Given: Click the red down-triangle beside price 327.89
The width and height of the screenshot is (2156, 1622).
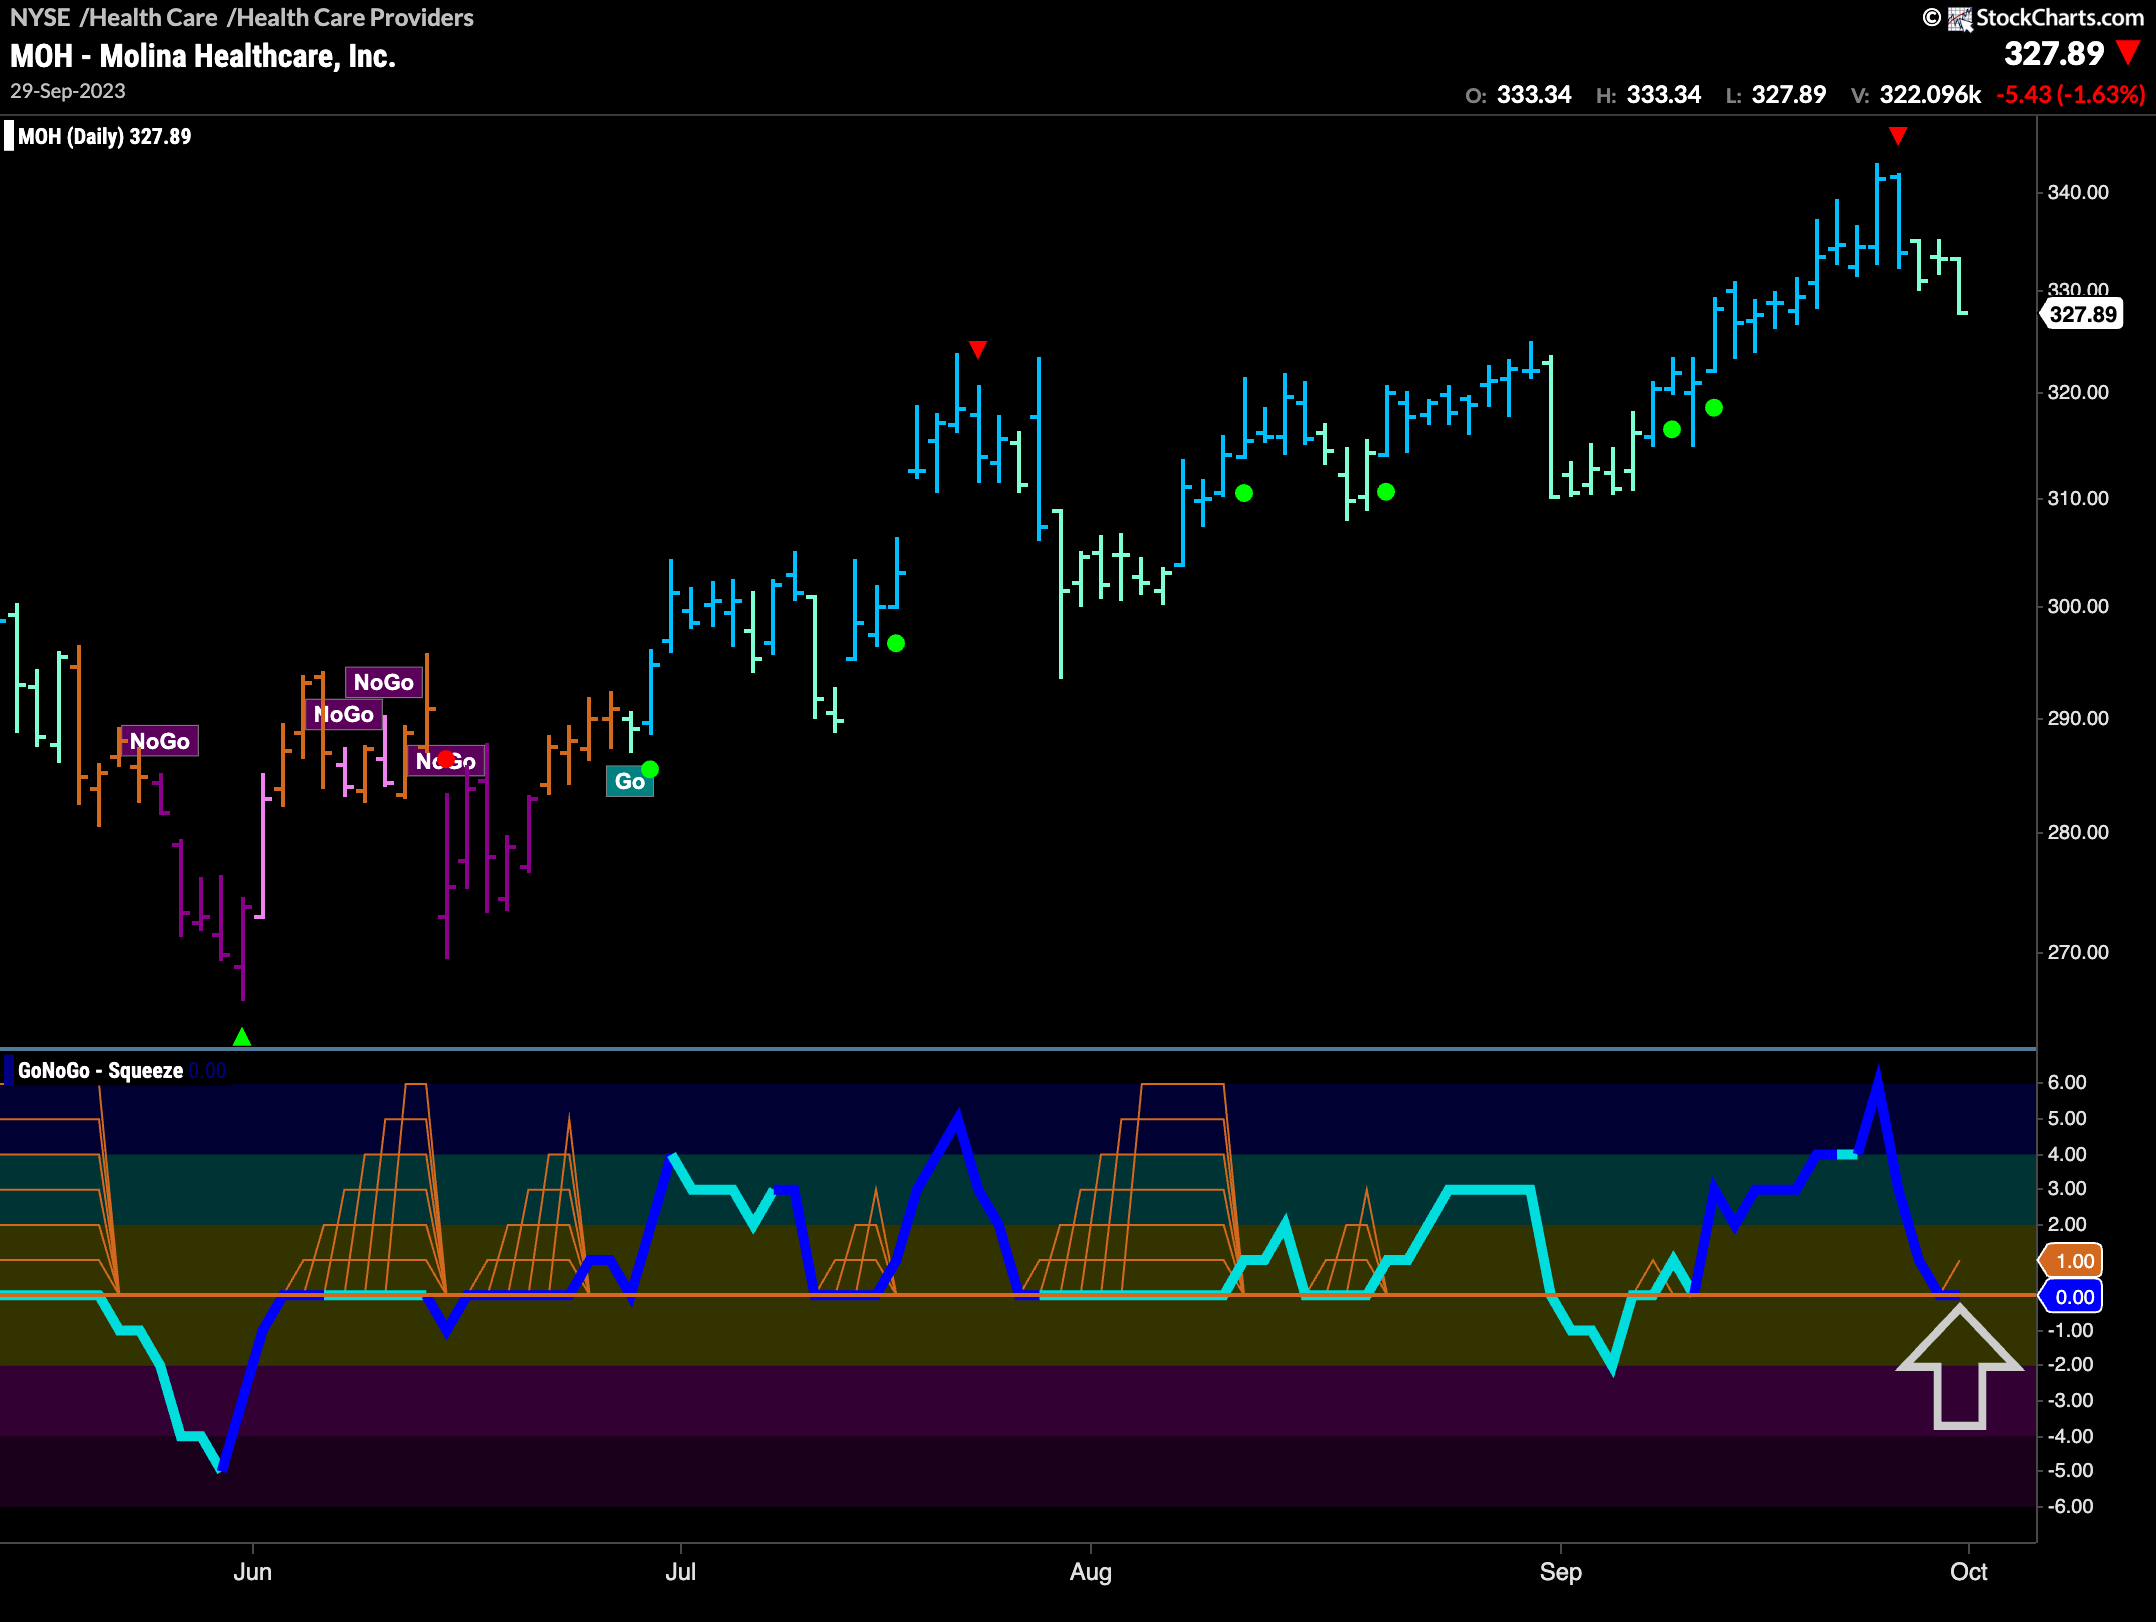Looking at the screenshot, I should coord(2128,53).
